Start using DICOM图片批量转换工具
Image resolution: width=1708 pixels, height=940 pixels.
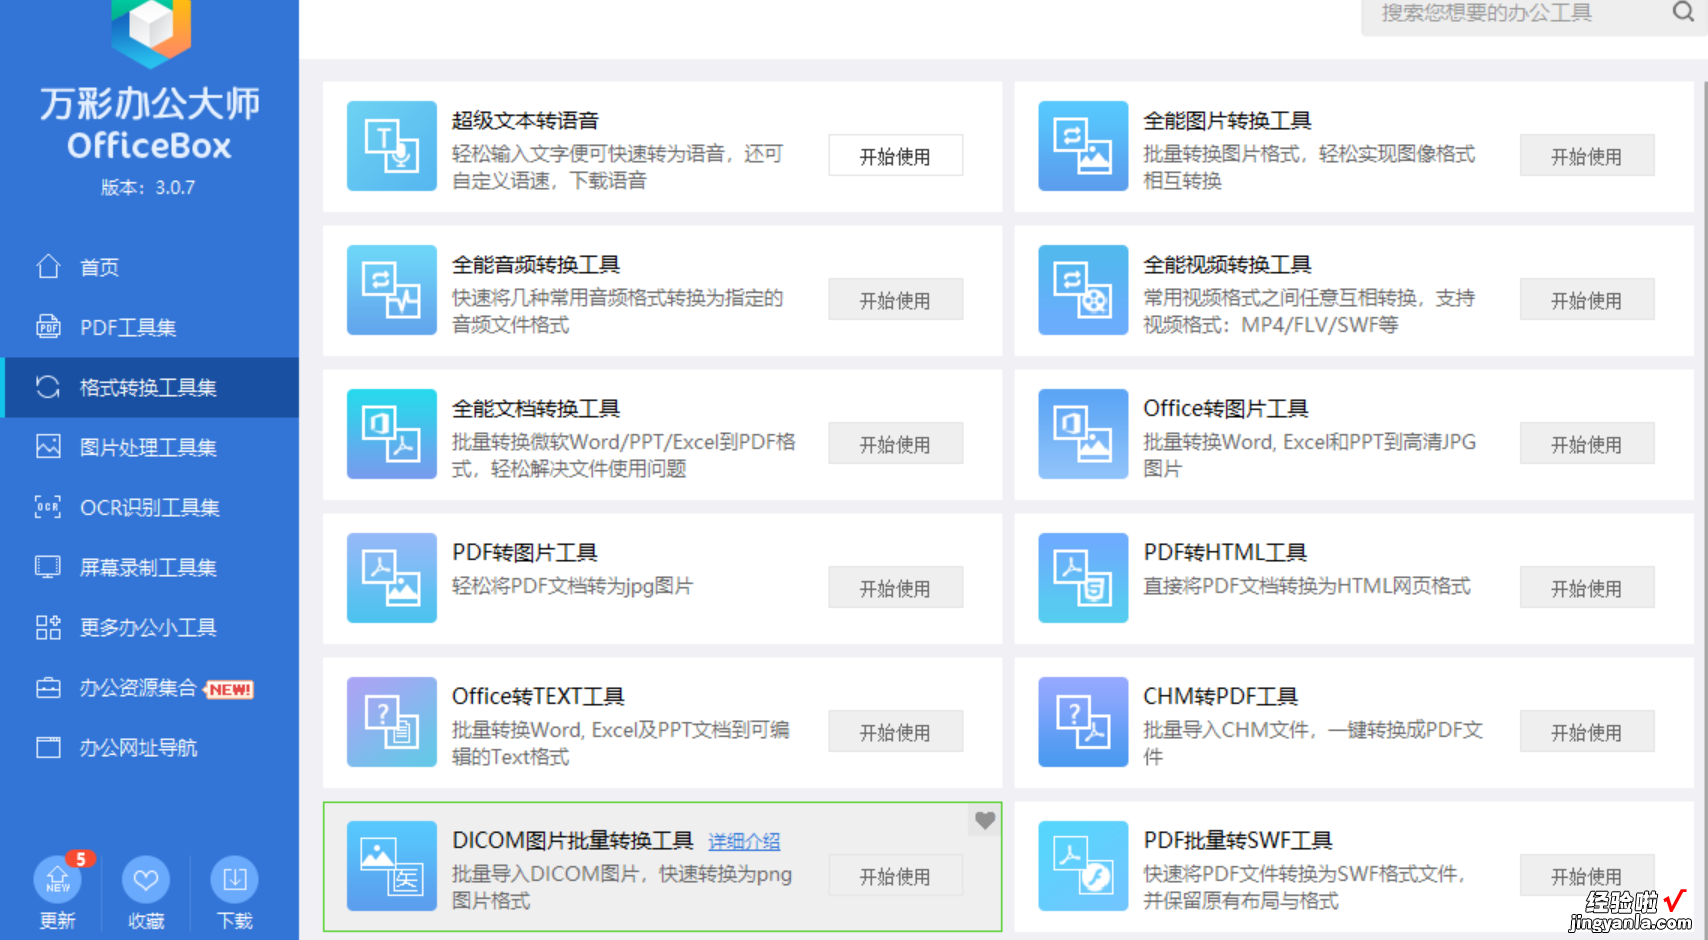pyautogui.click(x=896, y=876)
